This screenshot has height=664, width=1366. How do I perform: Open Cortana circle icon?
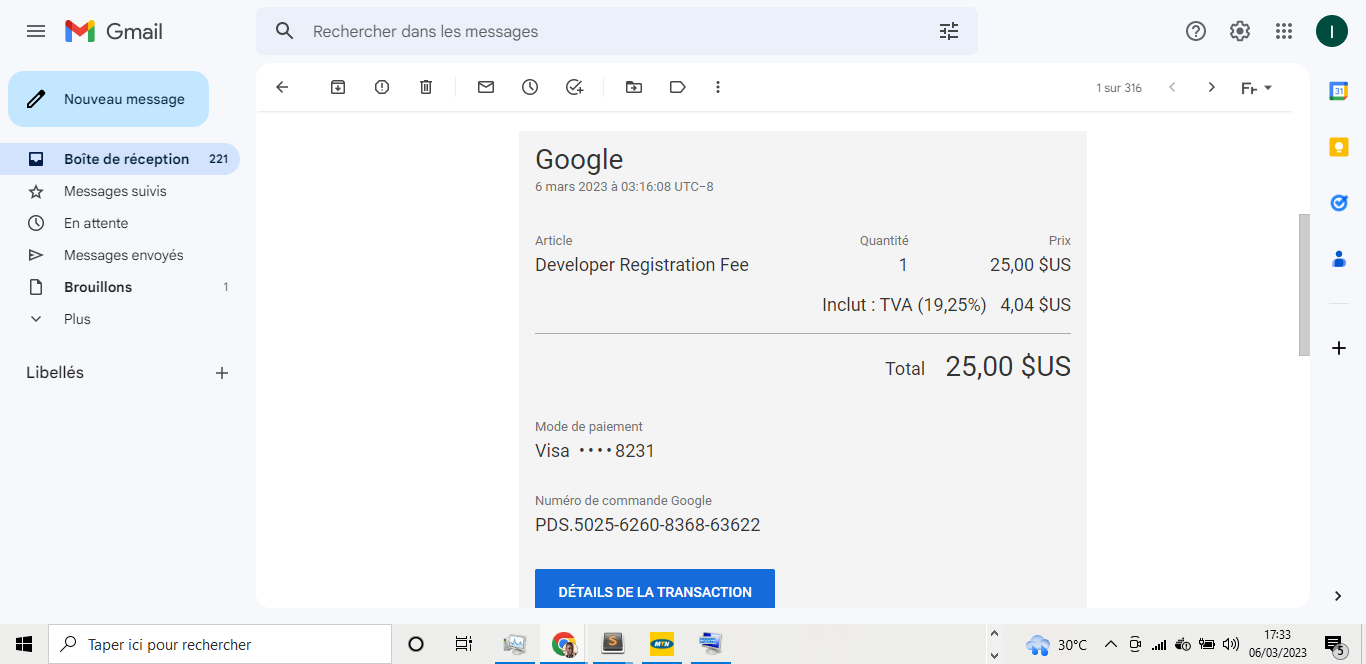coord(416,644)
